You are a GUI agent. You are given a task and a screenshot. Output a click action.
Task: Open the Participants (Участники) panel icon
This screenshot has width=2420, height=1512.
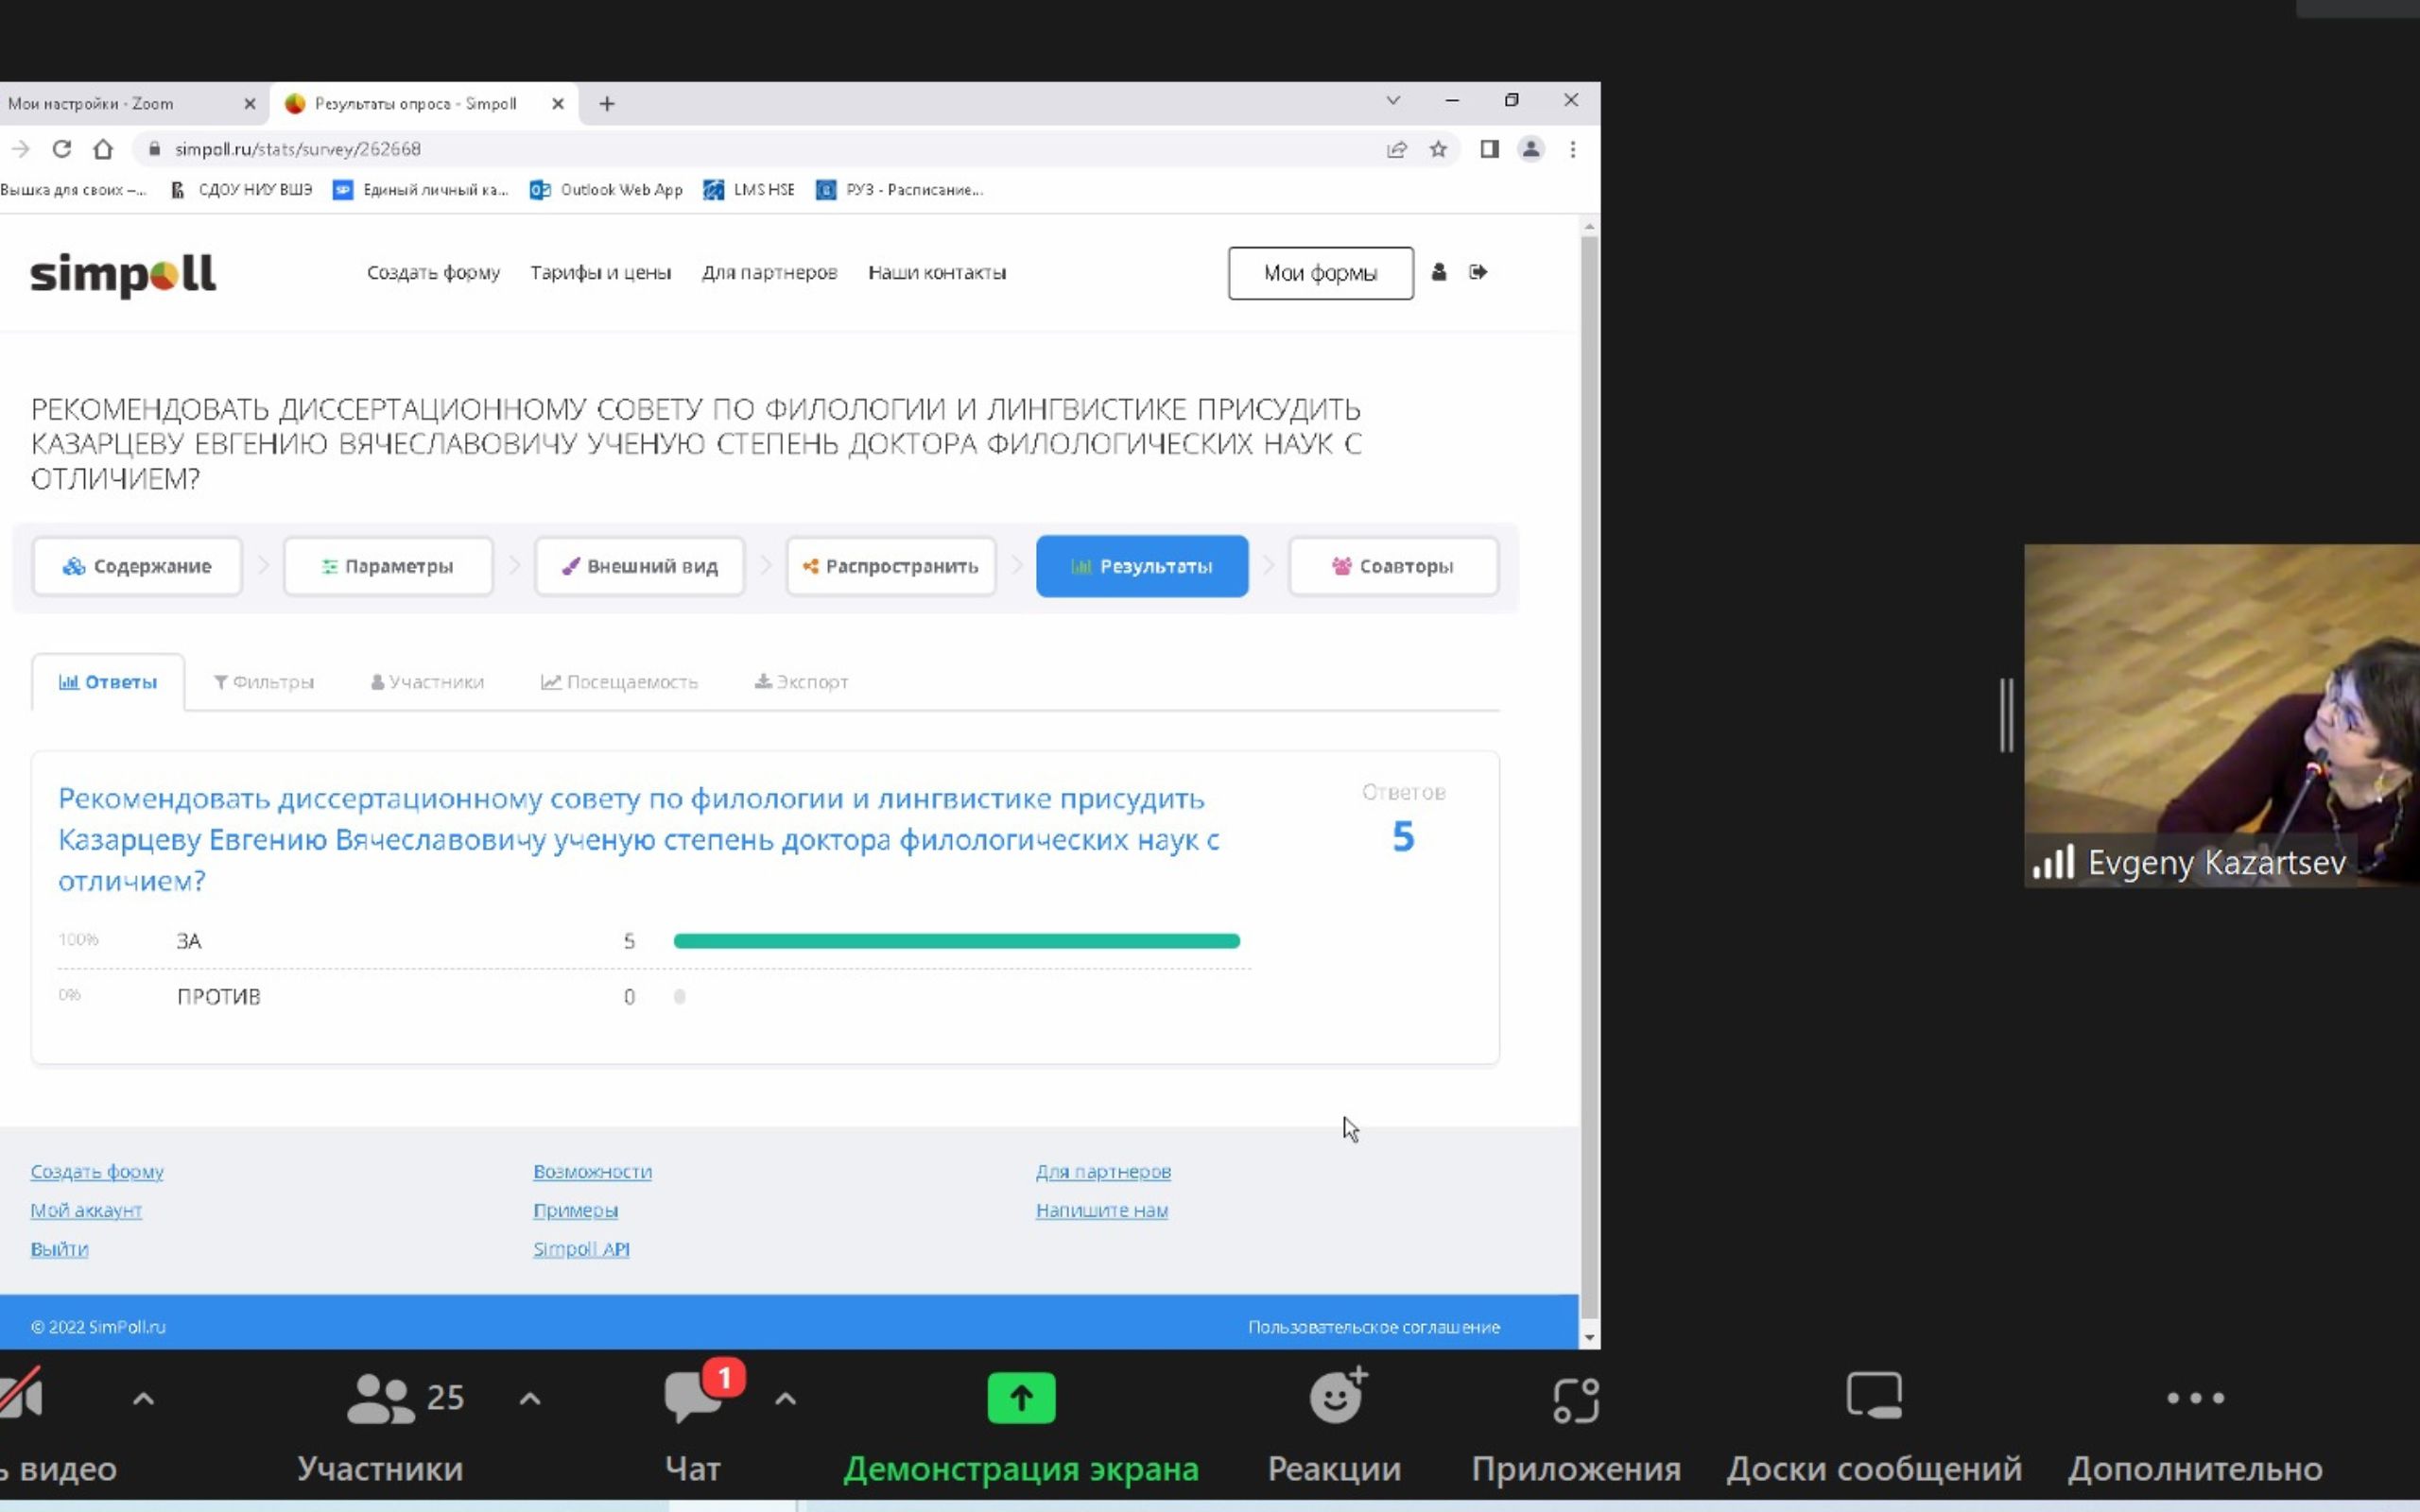(x=381, y=1397)
